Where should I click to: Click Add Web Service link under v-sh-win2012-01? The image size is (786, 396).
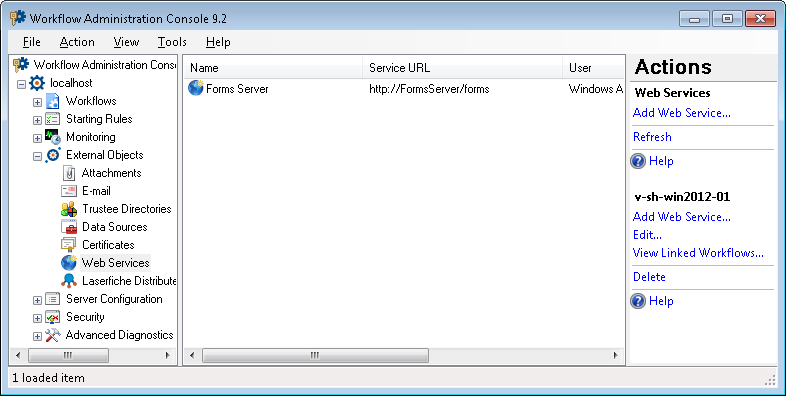point(682,217)
